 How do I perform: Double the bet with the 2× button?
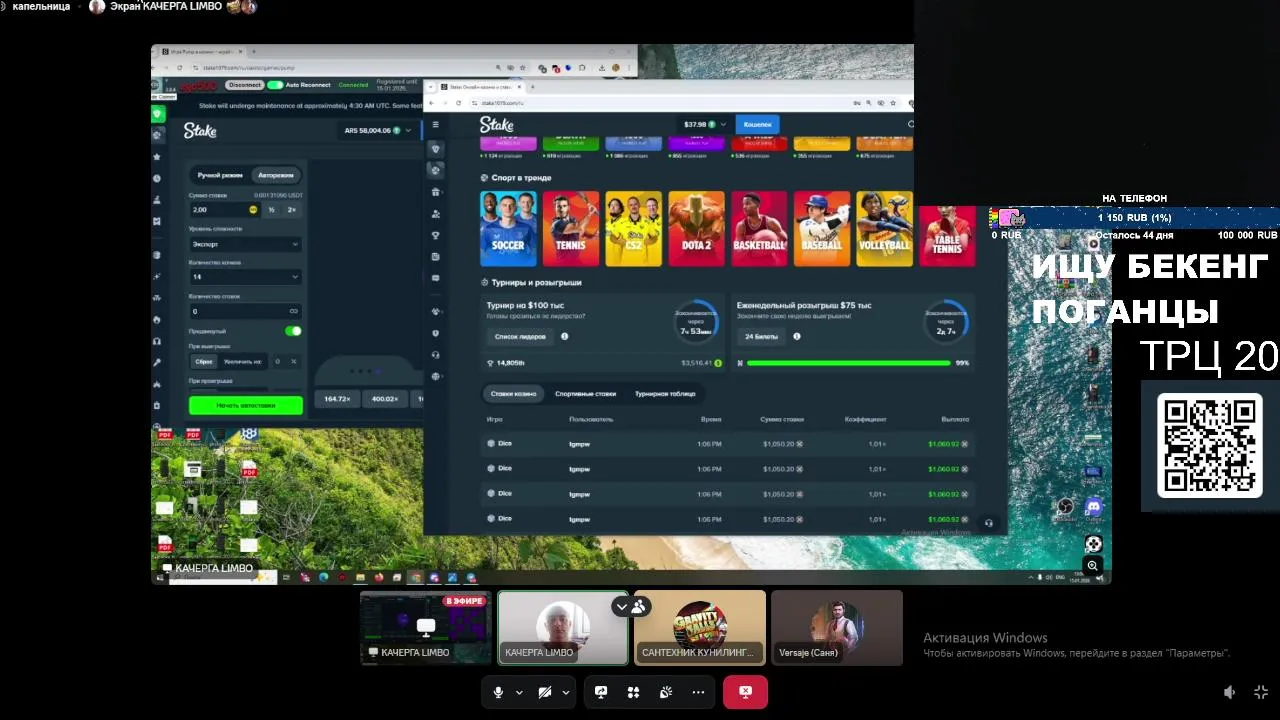[292, 210]
